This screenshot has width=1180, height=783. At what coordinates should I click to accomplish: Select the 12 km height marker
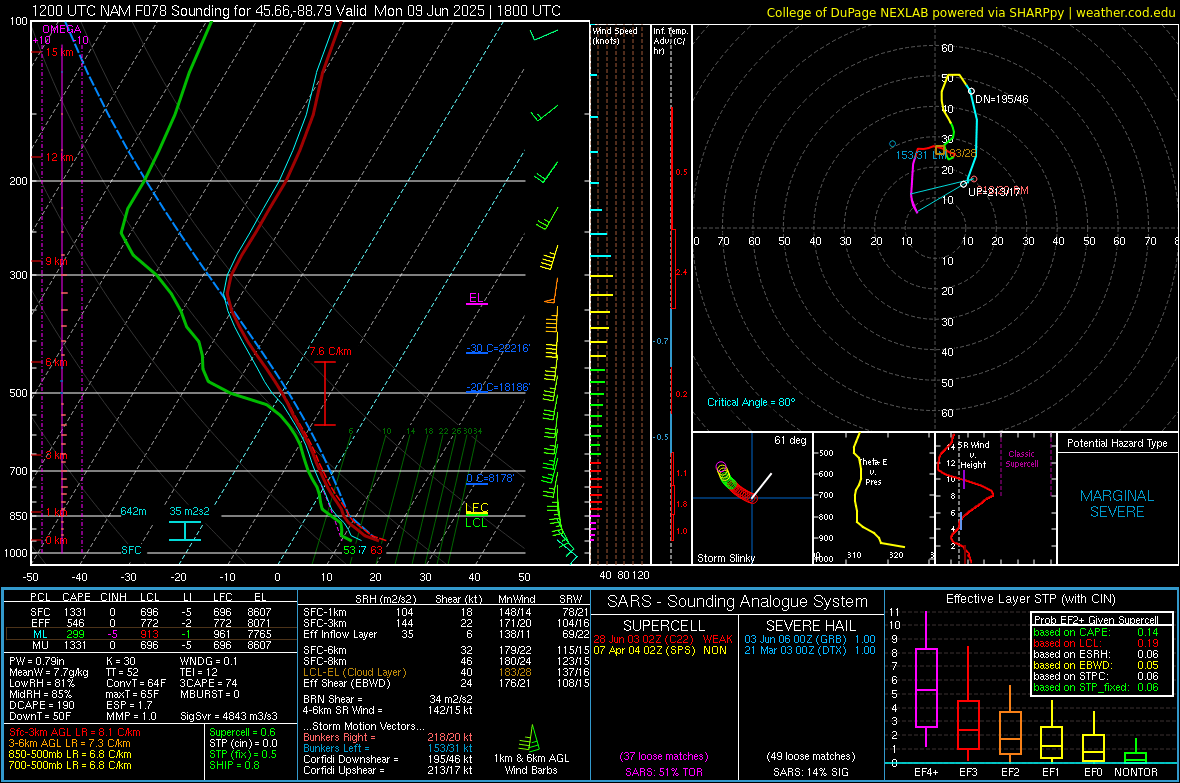[x=60, y=157]
